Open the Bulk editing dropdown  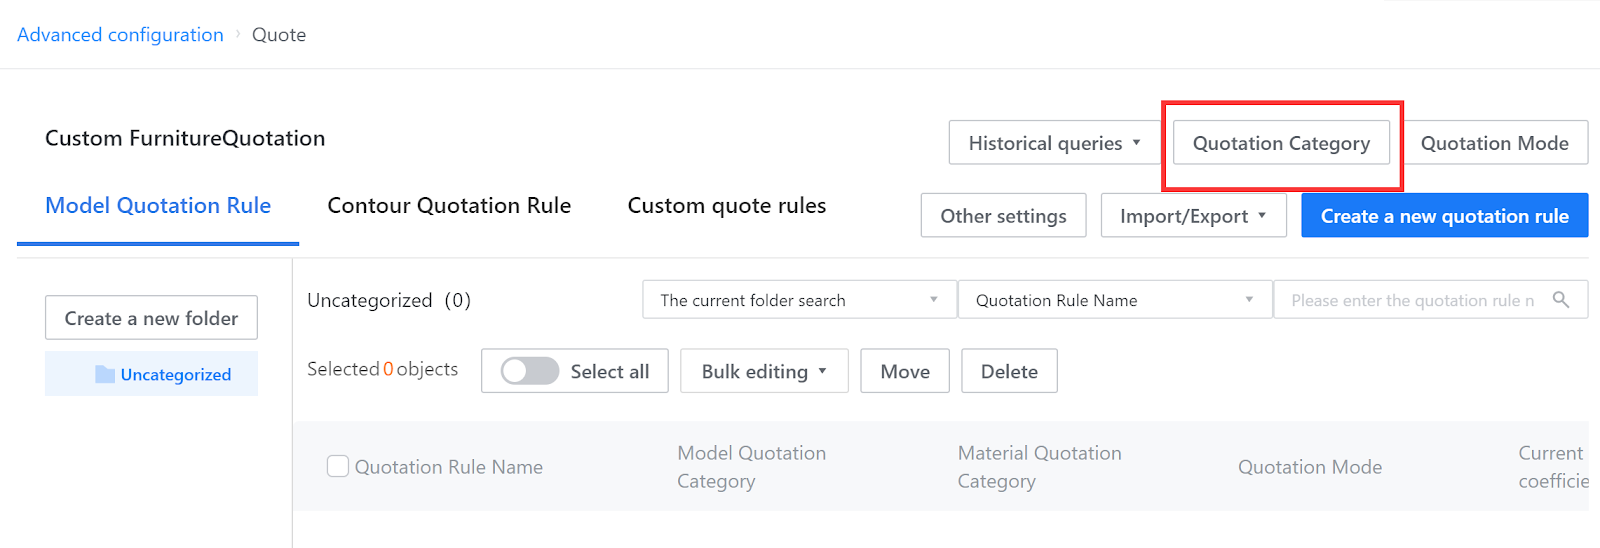pos(764,371)
